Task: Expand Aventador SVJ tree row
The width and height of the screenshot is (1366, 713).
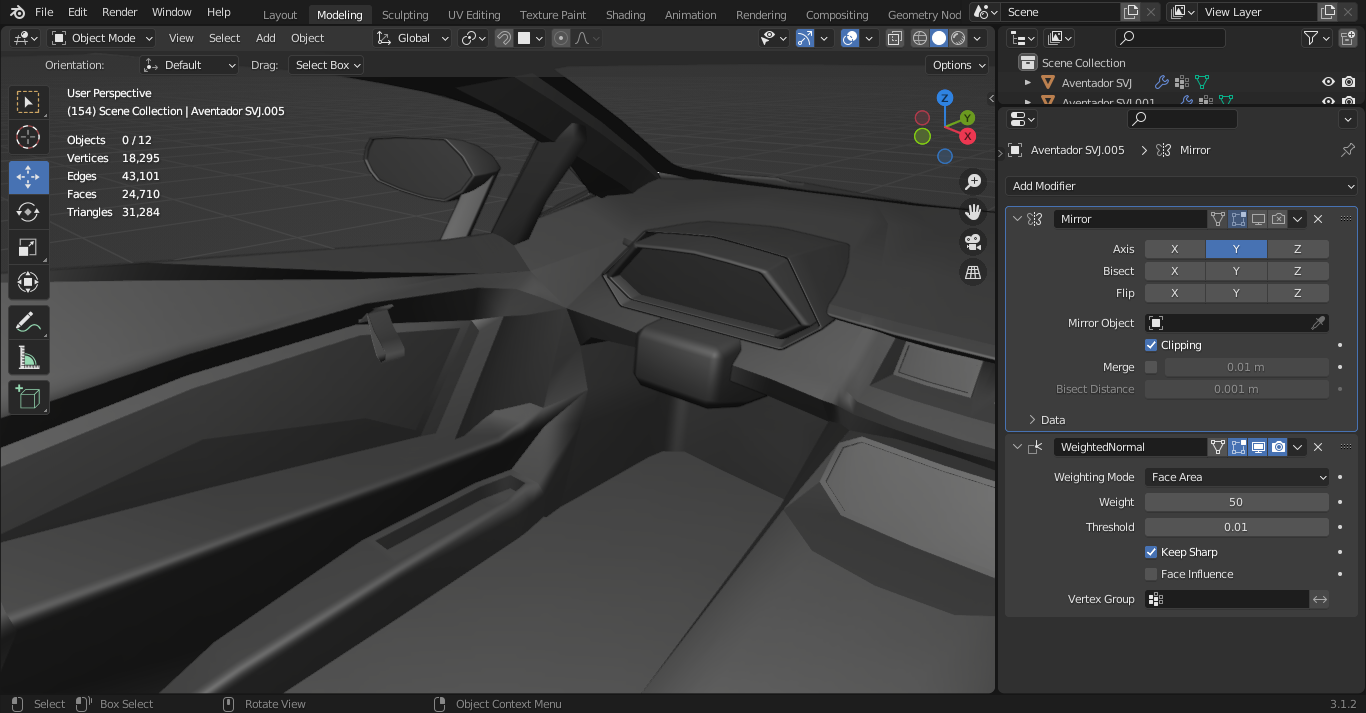Action: pos(1028,83)
